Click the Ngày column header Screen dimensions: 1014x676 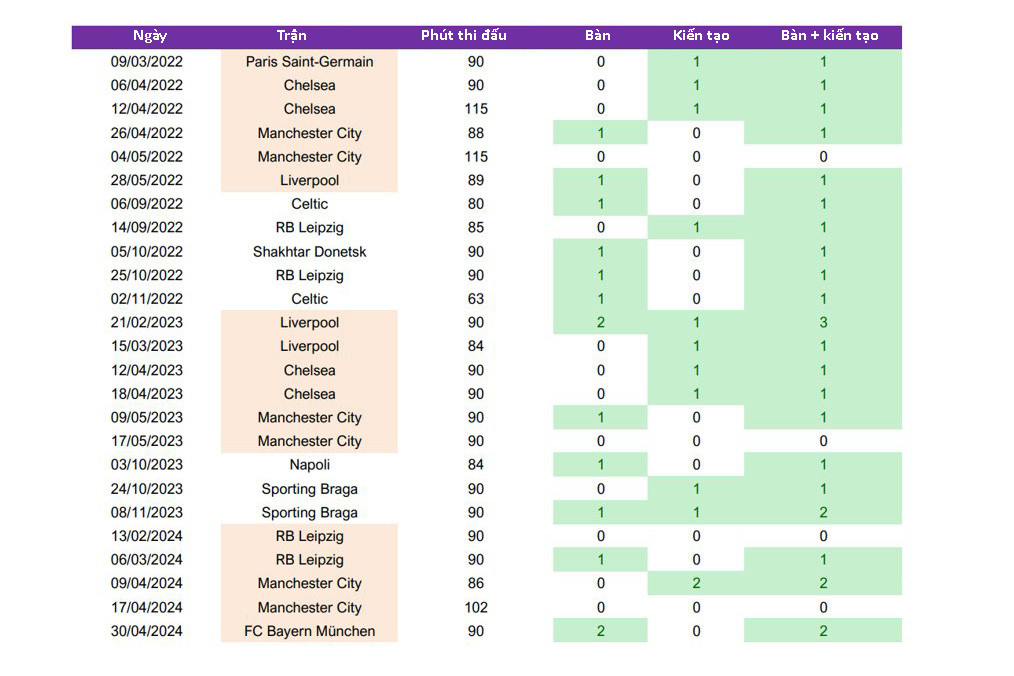click(x=149, y=36)
